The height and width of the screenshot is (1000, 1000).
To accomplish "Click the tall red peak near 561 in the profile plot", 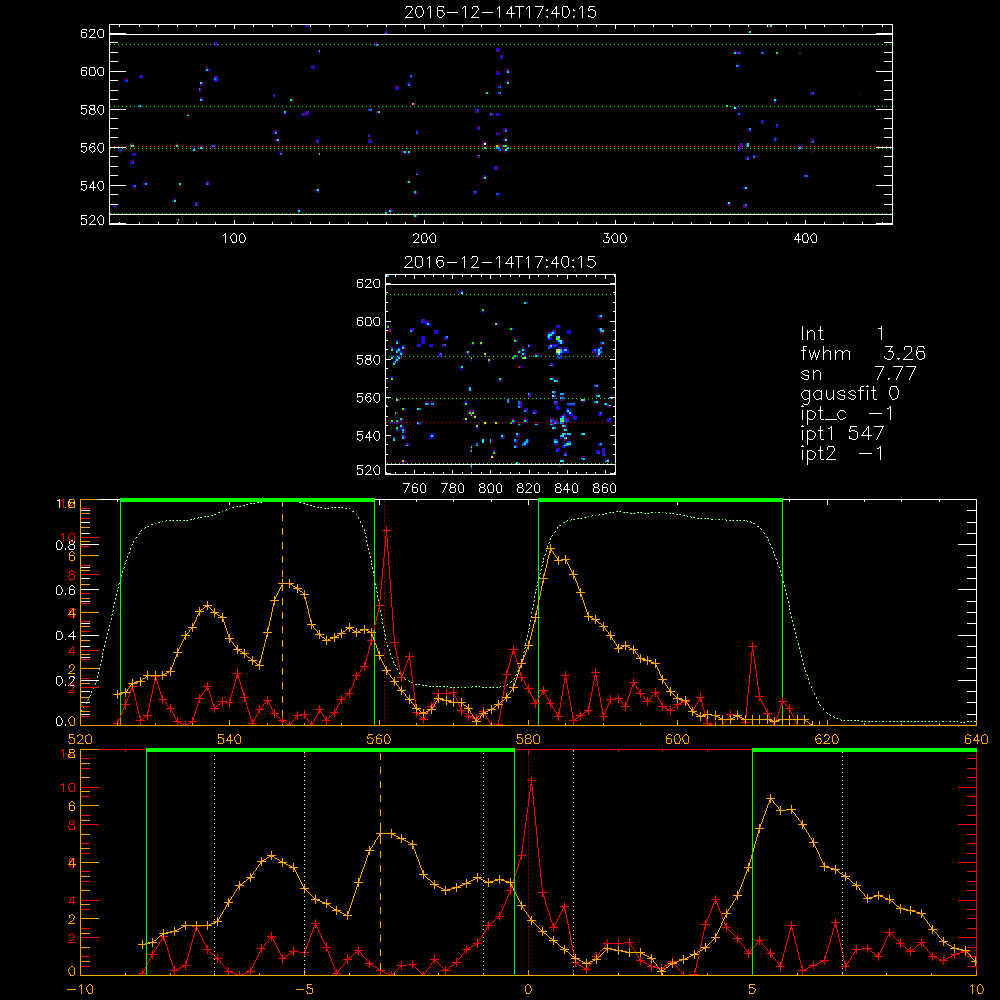I will (386, 531).
